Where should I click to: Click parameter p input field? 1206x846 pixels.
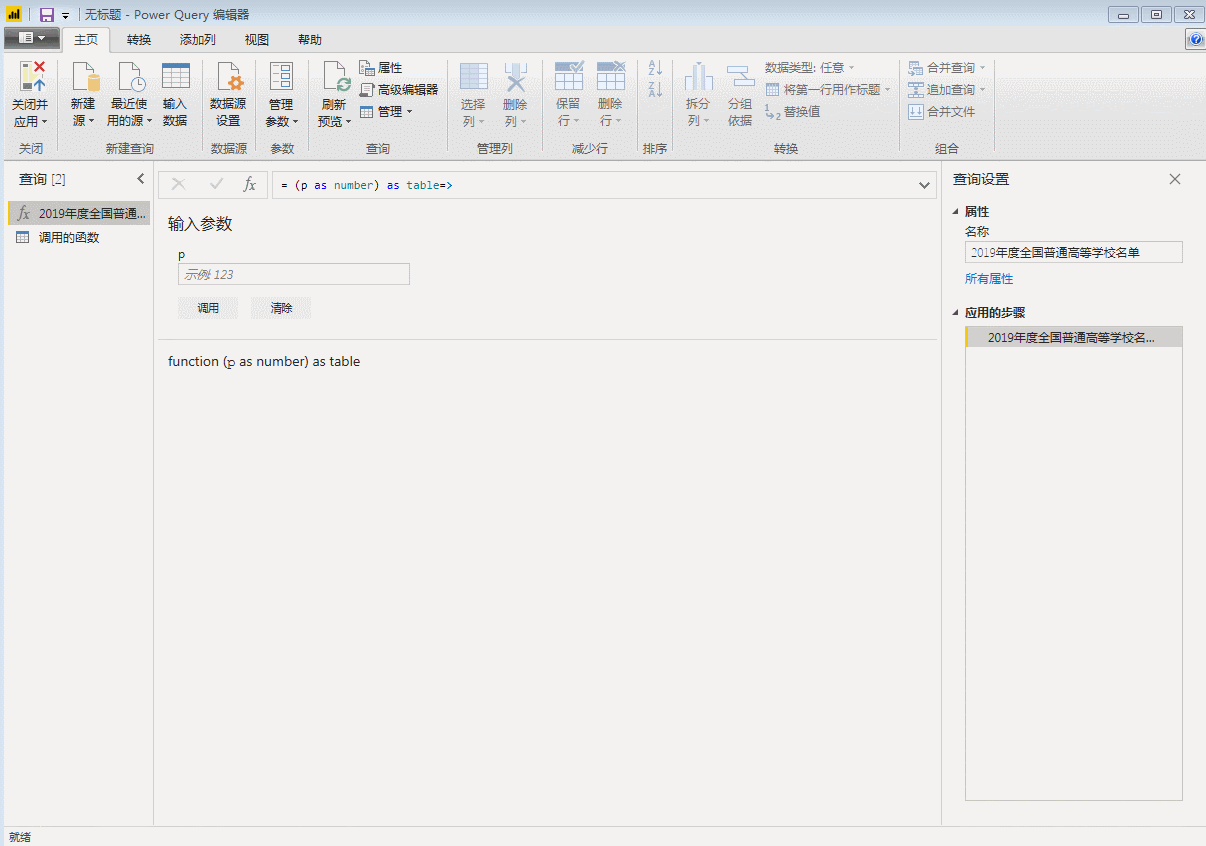point(294,274)
